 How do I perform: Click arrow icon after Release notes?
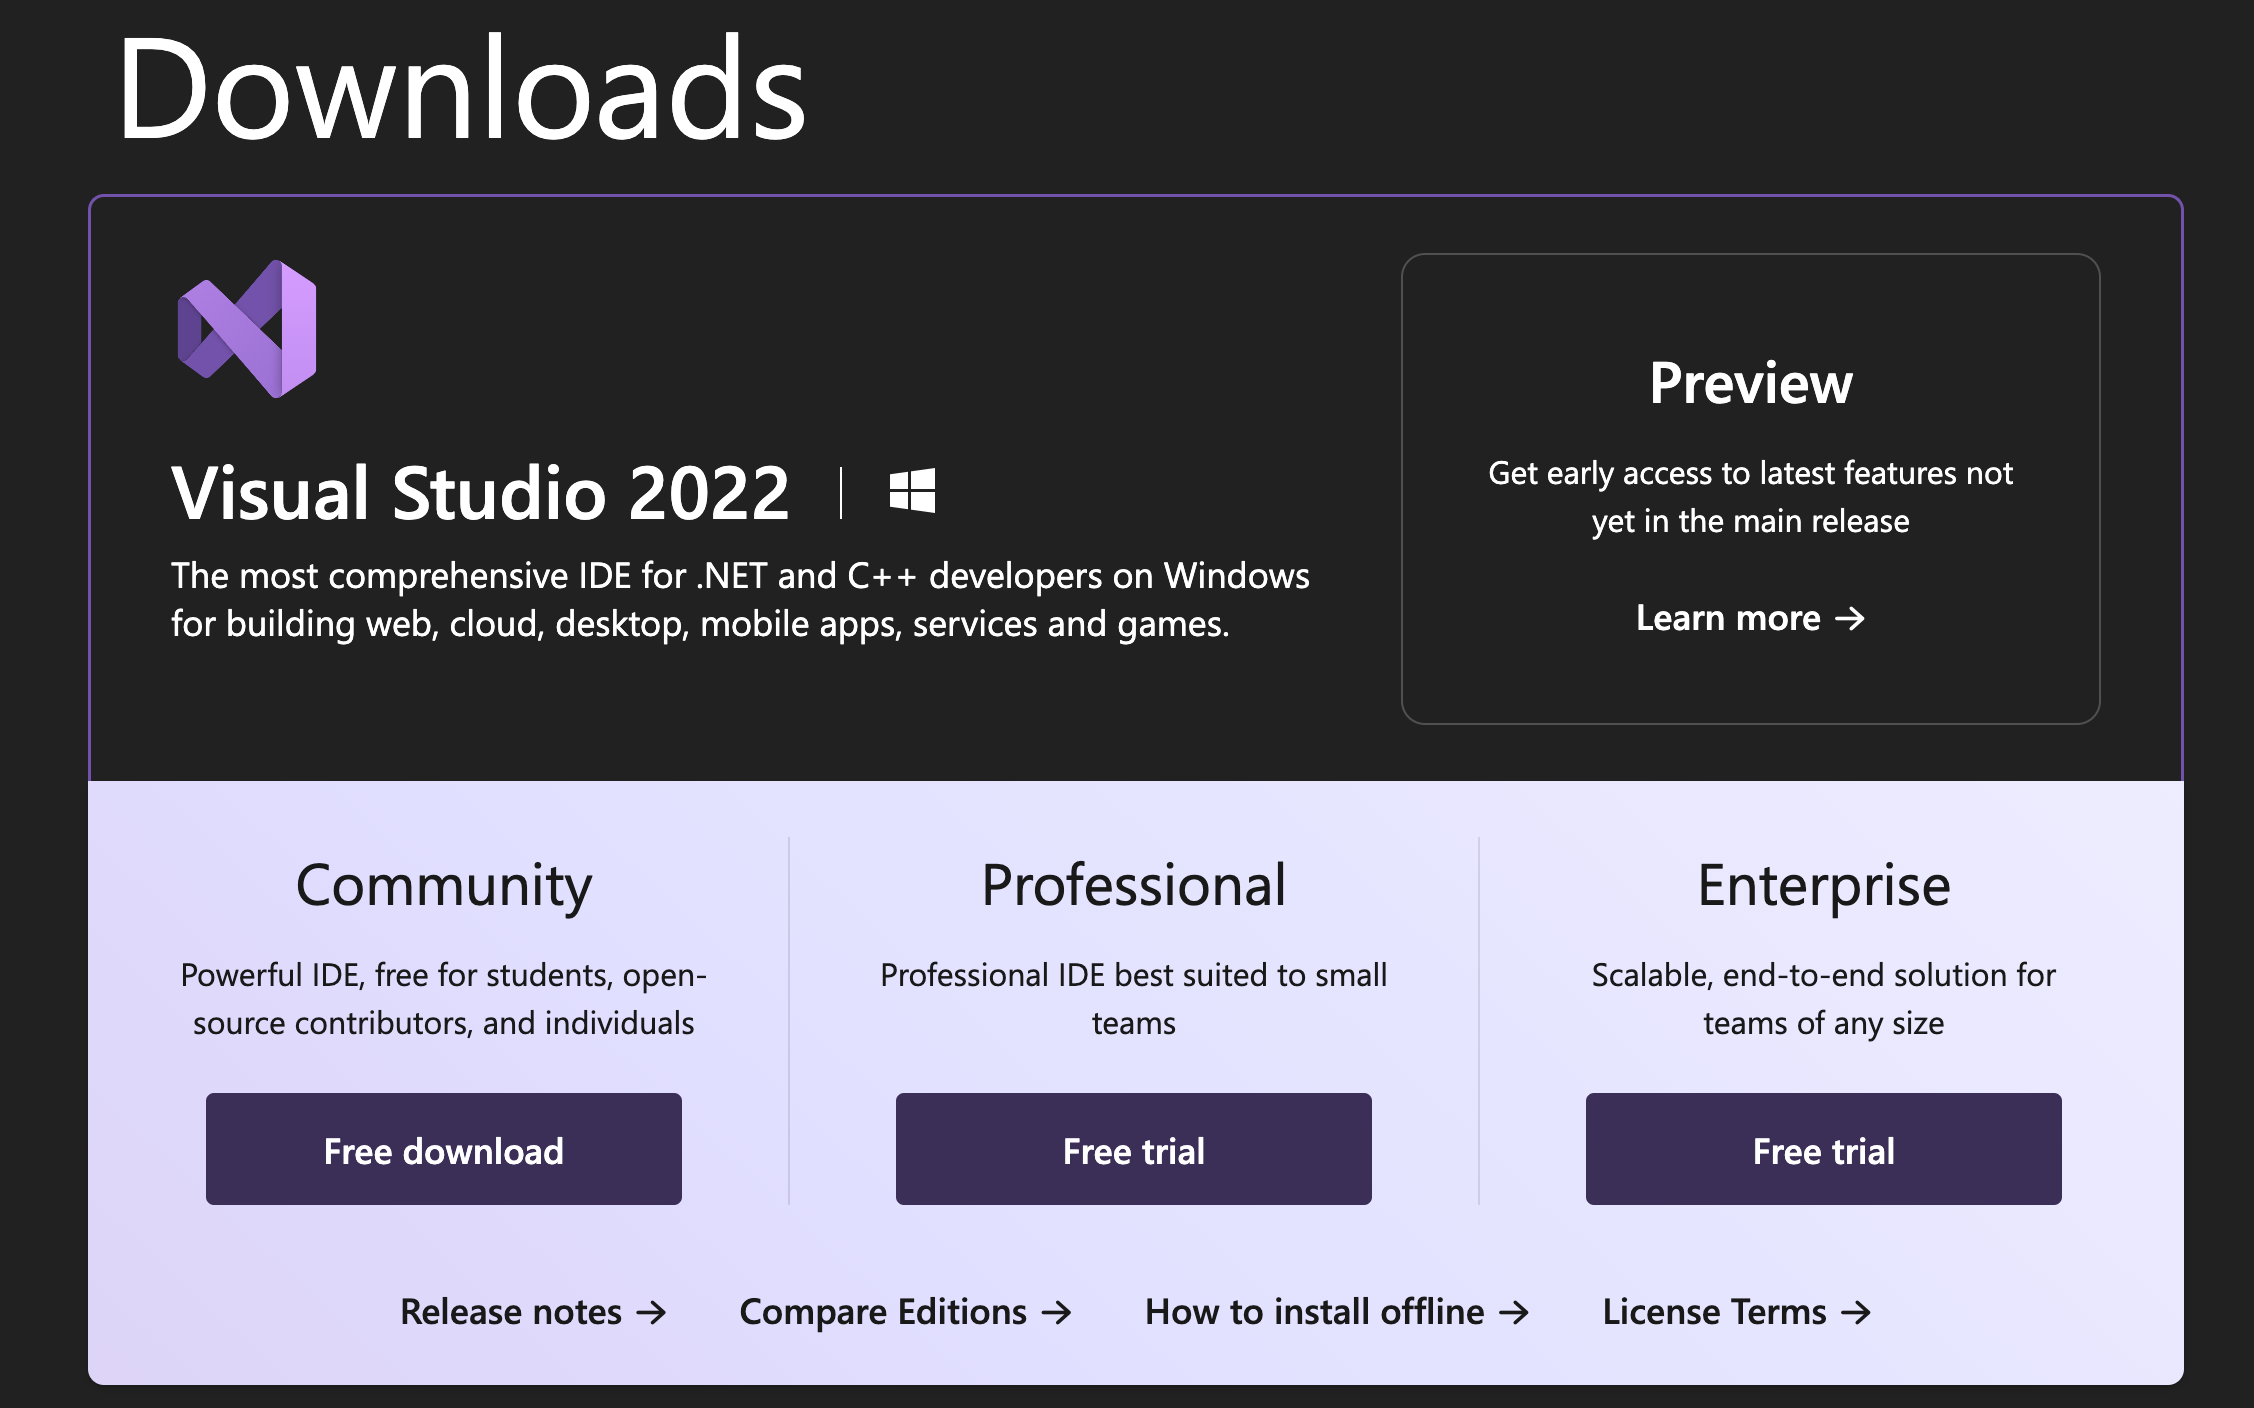pyautogui.click(x=651, y=1312)
